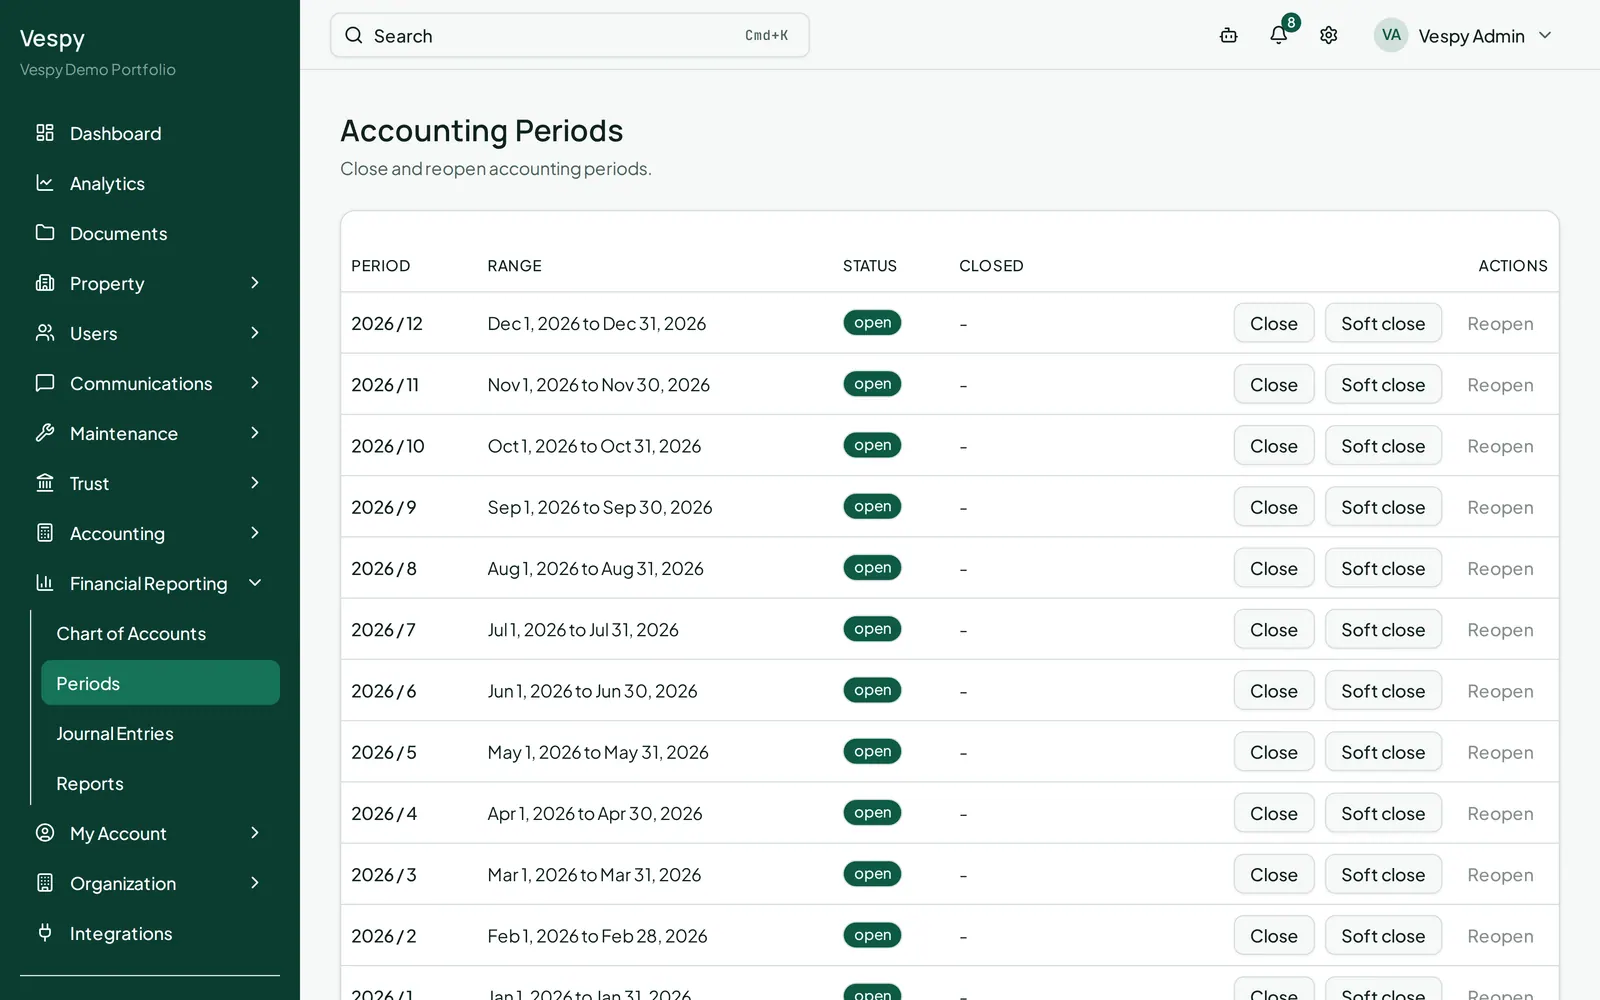Click the Property building icon
1600x1000 pixels.
(x=45, y=283)
